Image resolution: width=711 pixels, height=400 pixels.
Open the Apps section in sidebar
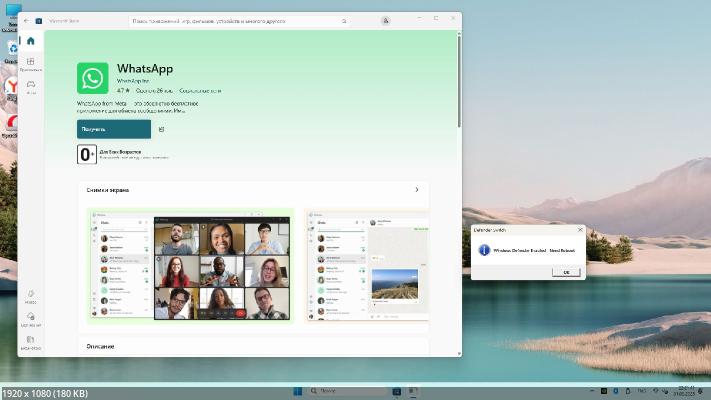30,64
